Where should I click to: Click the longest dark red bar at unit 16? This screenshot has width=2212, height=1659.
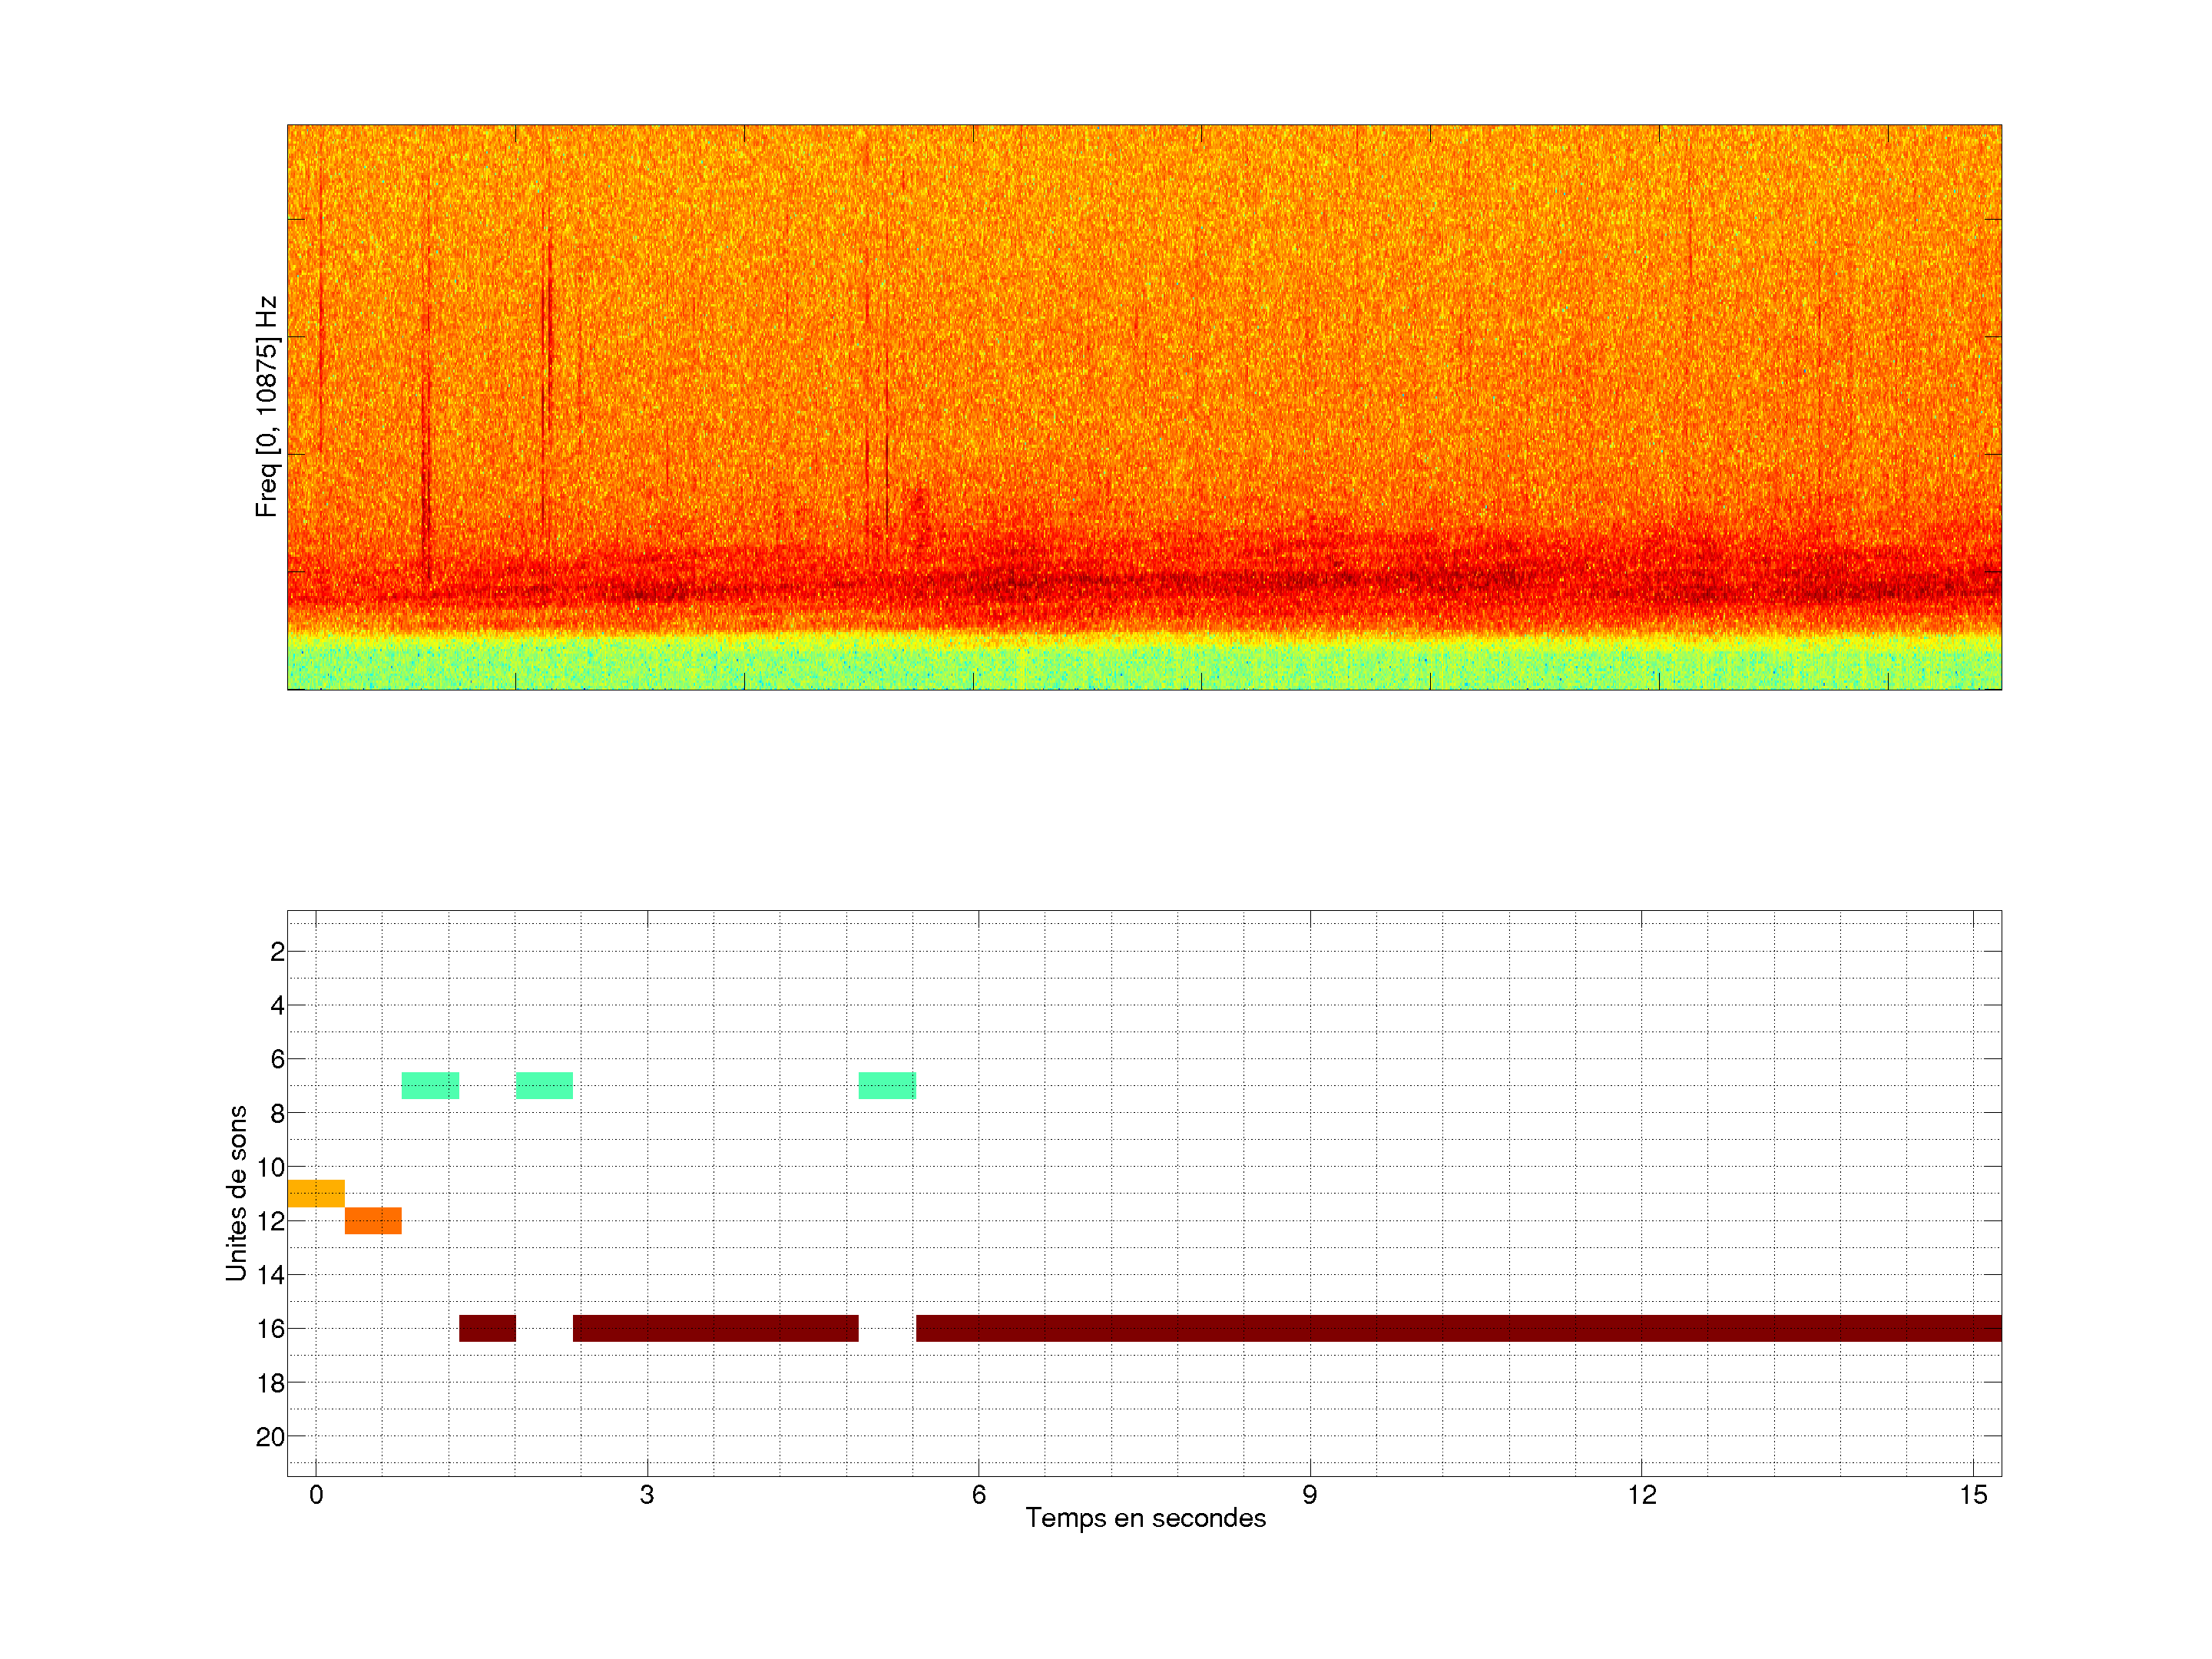(1458, 1328)
